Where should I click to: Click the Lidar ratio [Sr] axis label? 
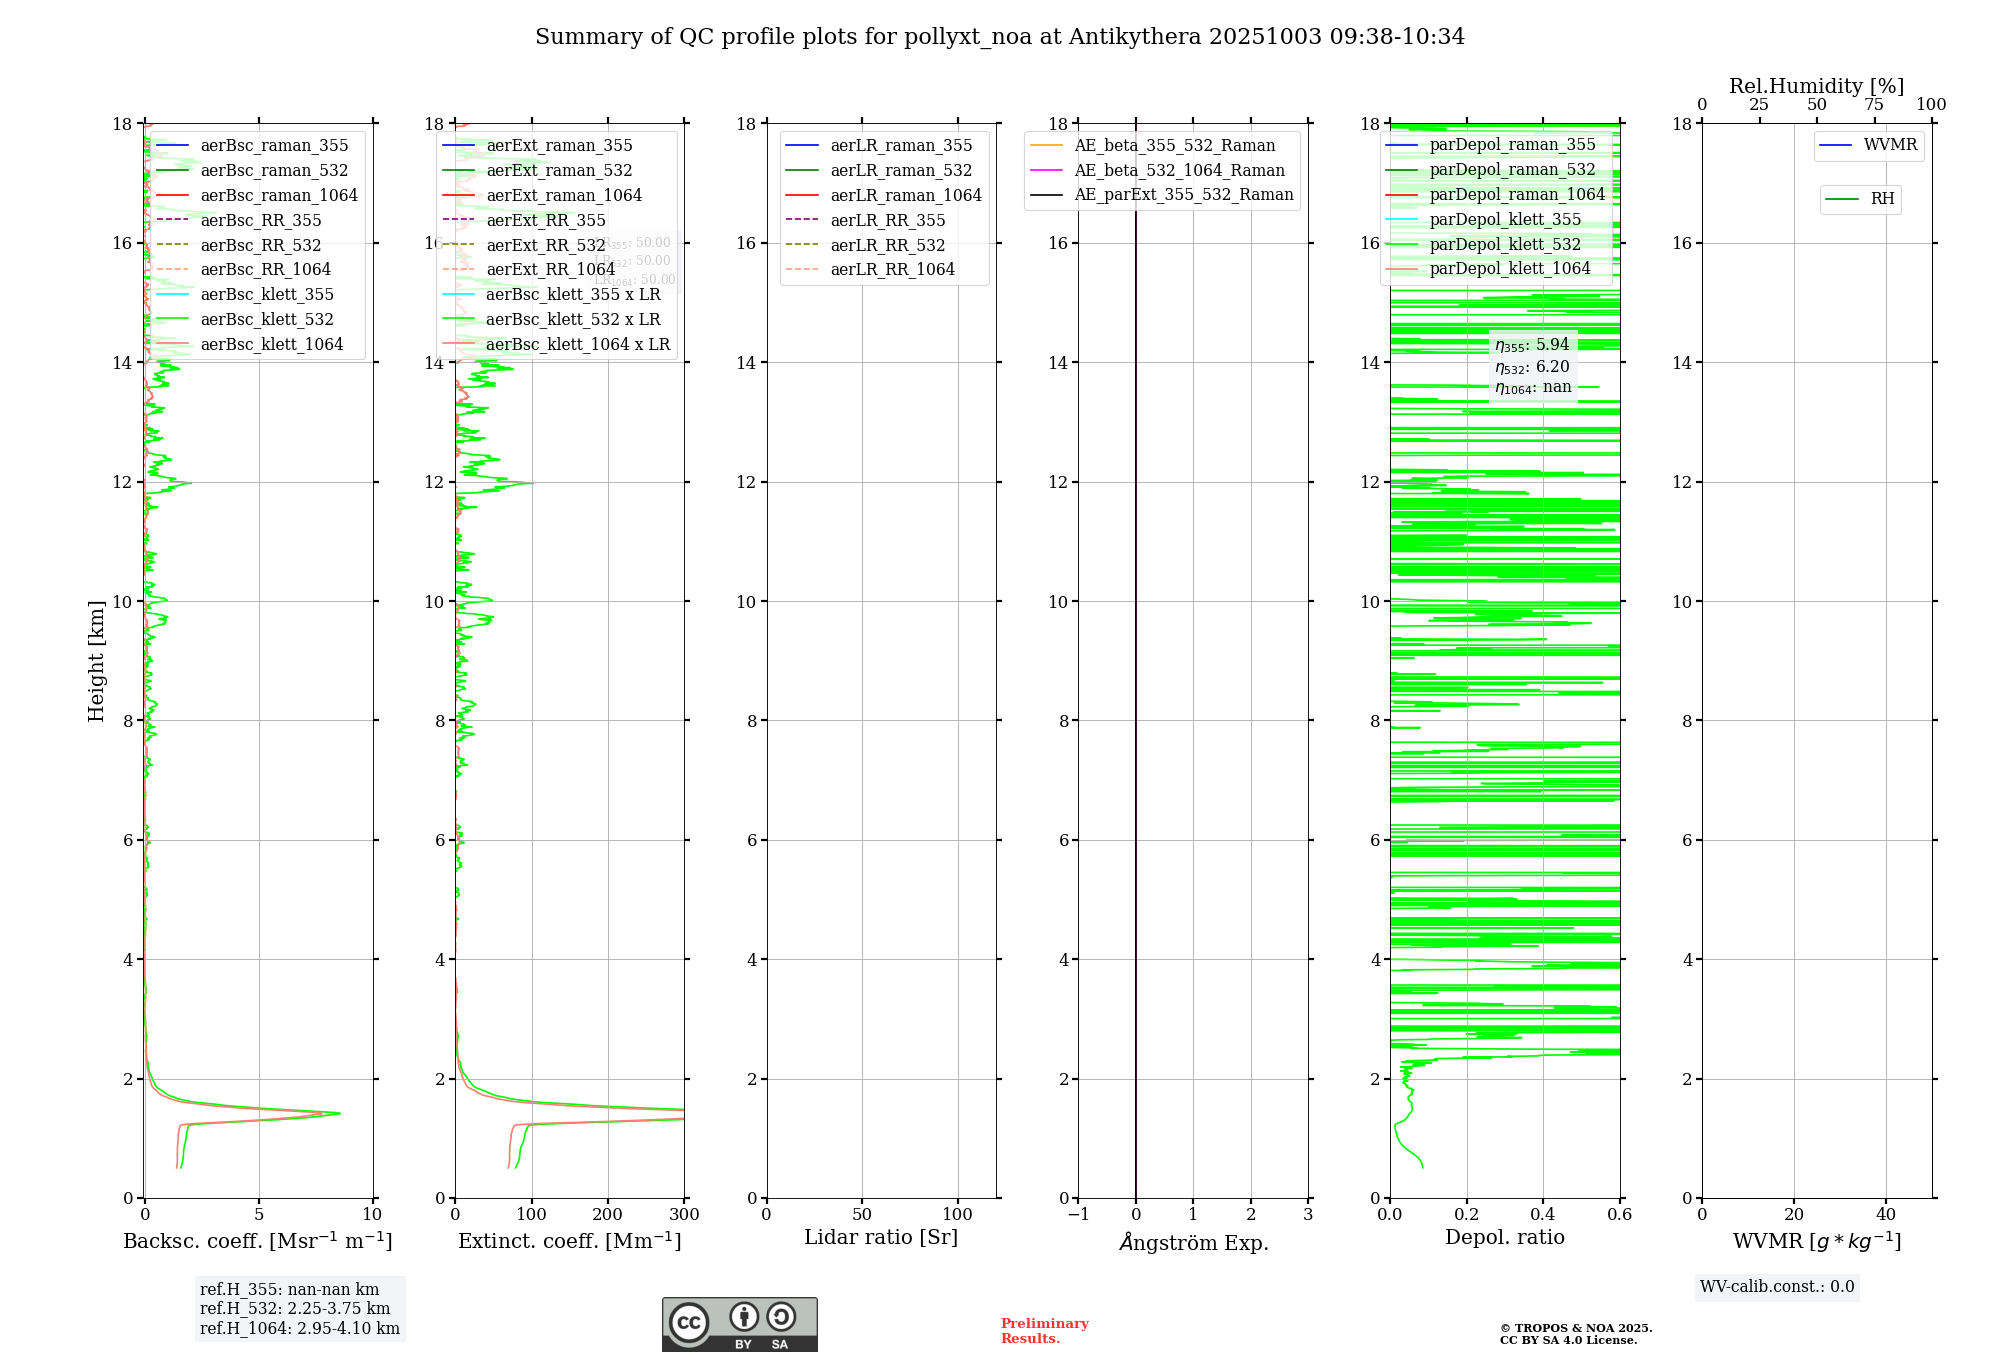(x=881, y=1238)
